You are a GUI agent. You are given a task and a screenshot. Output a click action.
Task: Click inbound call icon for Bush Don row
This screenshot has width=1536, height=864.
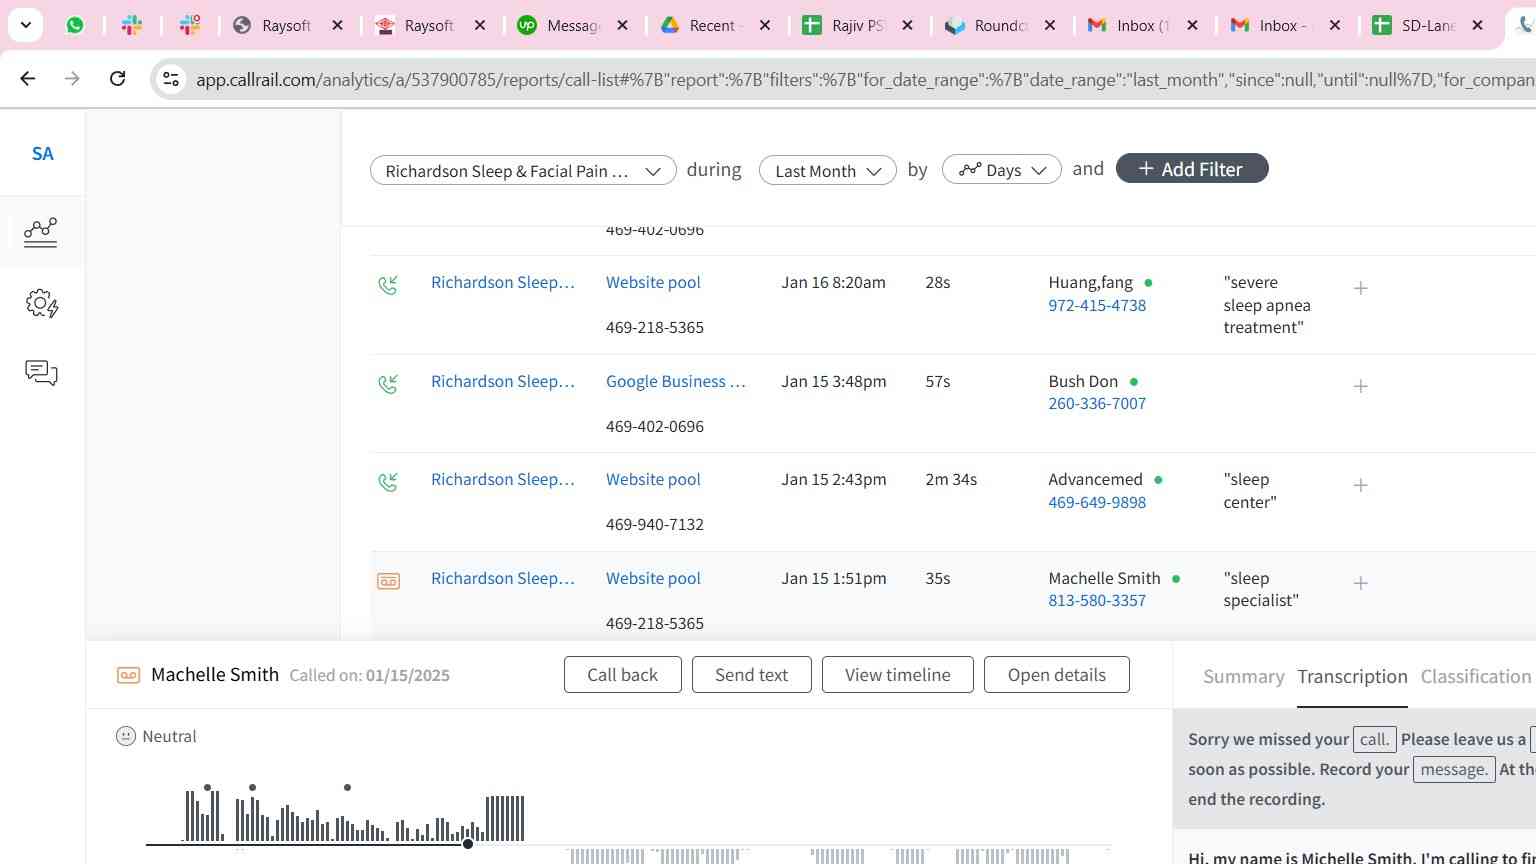388,384
